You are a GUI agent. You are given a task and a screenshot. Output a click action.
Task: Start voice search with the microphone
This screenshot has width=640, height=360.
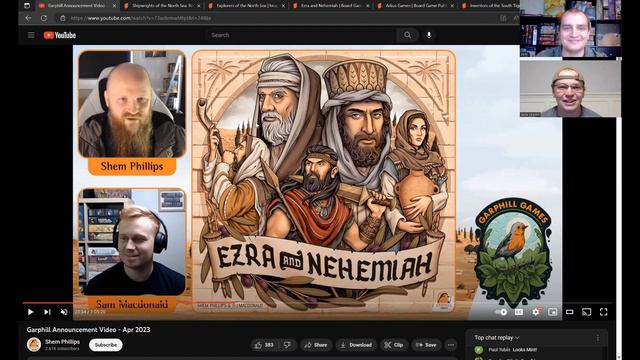pyautogui.click(x=429, y=35)
